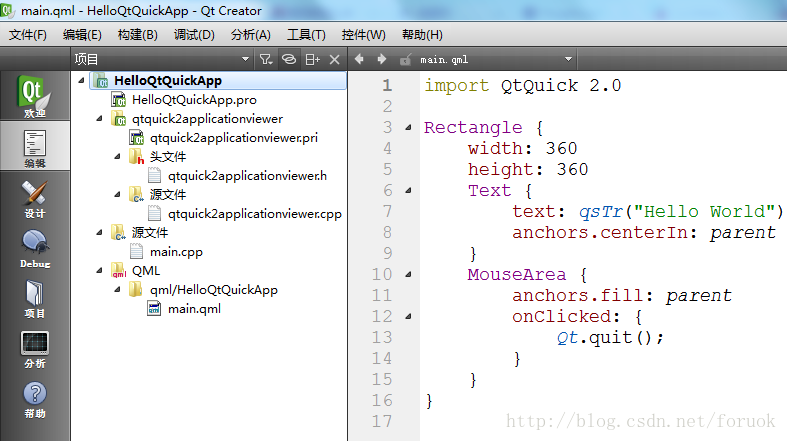The width and height of the screenshot is (787, 441).
Task: Open the 帮助(H) menu
Action: click(x=422, y=35)
